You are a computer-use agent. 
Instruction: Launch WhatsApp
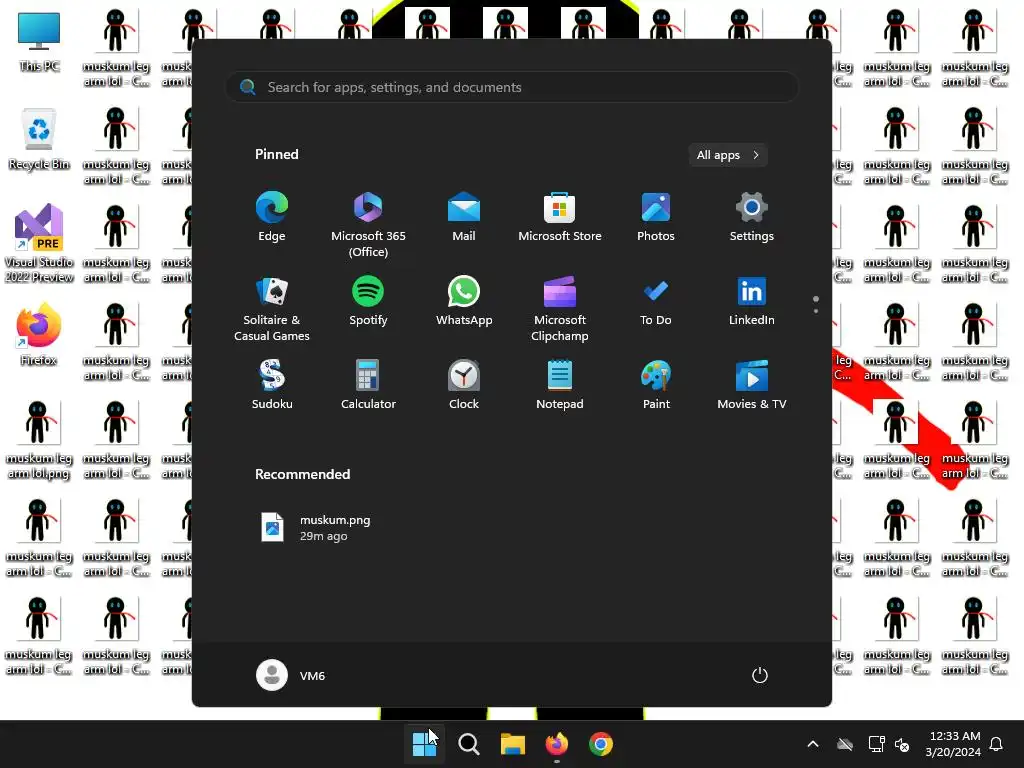464,301
